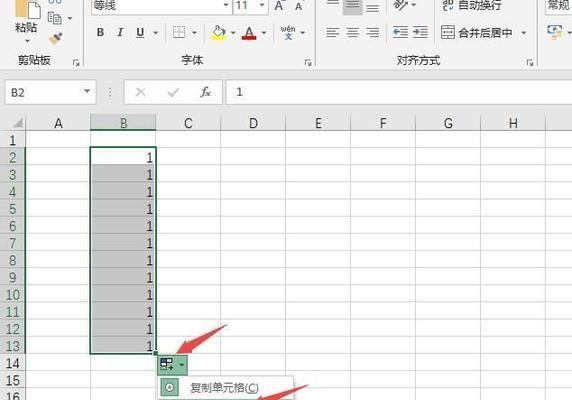Open the fill color dropdown arrow
The width and height of the screenshot is (572, 400).
233,33
